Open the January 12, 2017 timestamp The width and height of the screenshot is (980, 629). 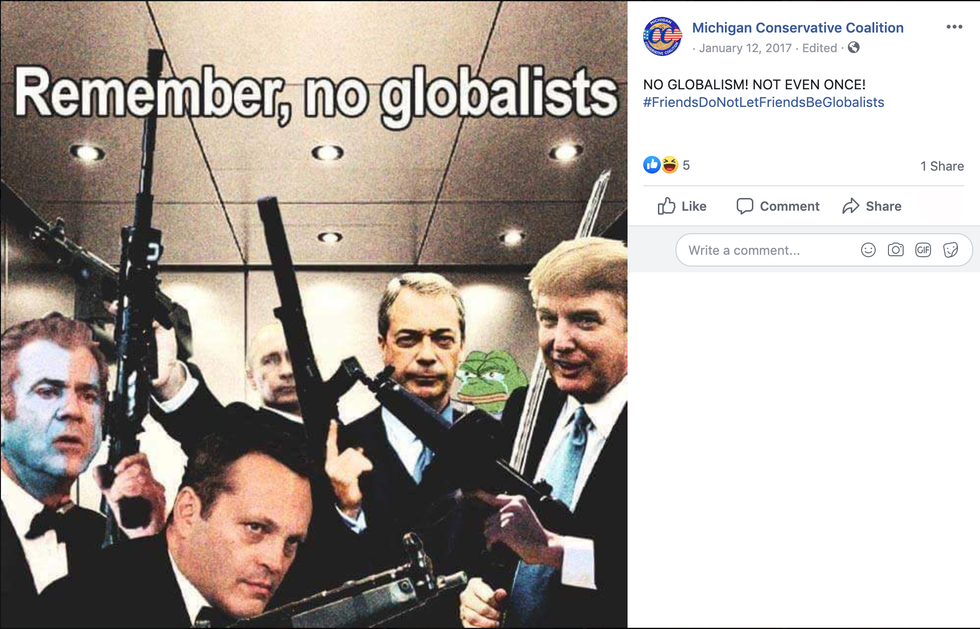click(745, 48)
